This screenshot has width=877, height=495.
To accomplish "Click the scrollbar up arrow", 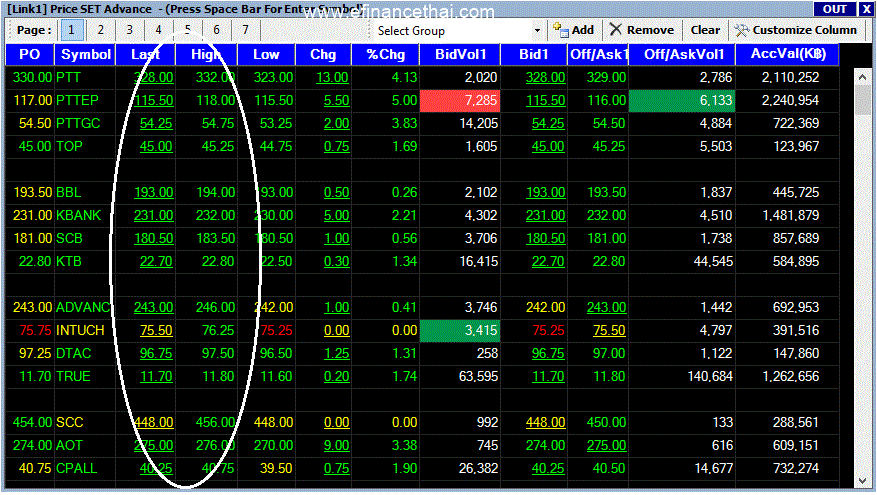I will [862, 77].
